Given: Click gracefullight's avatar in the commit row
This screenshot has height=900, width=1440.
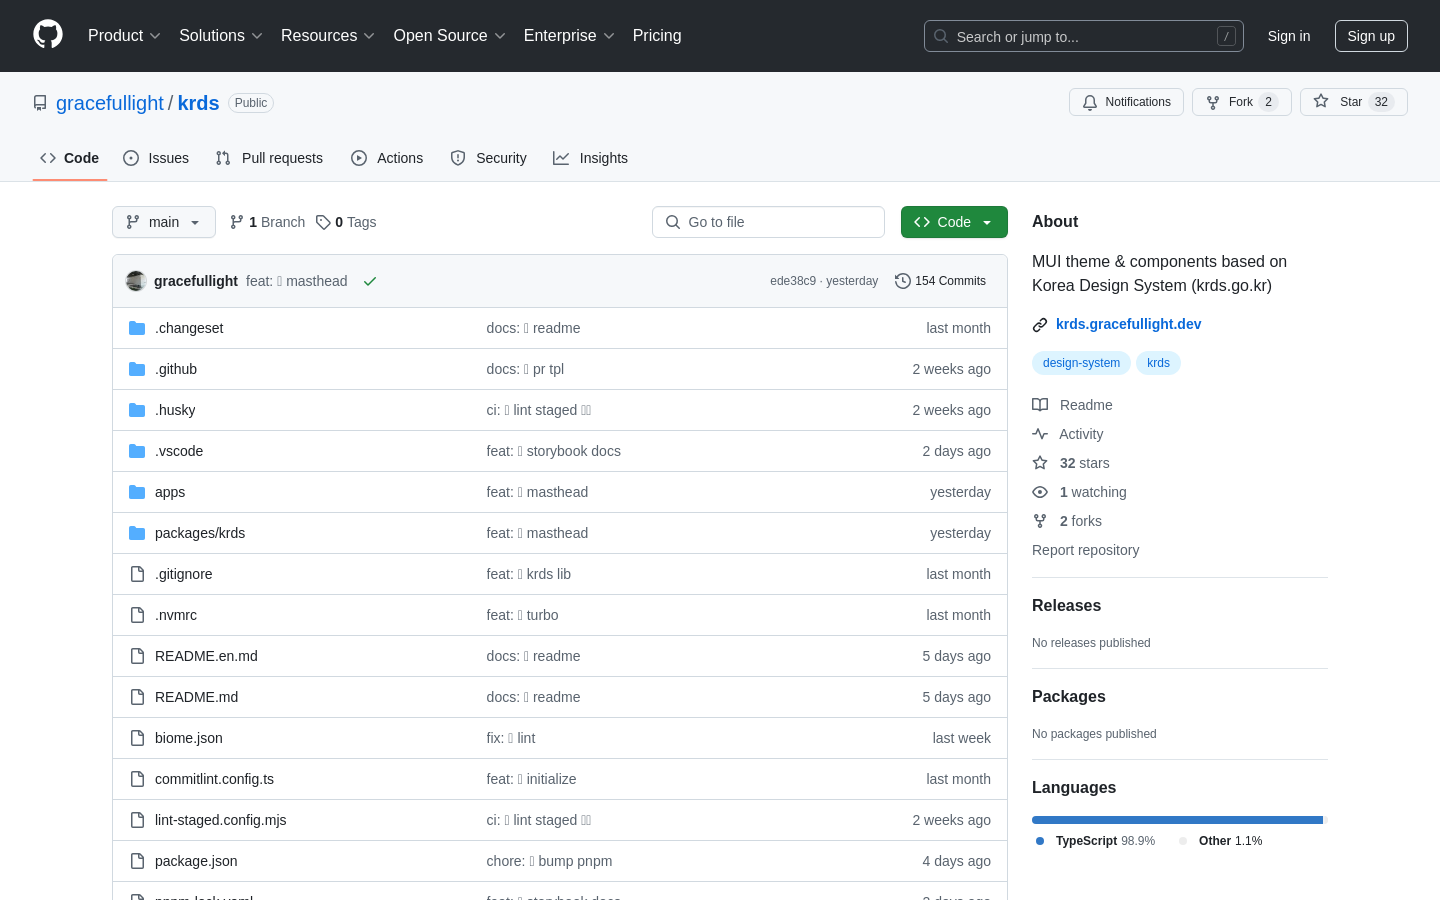Looking at the screenshot, I should (136, 281).
